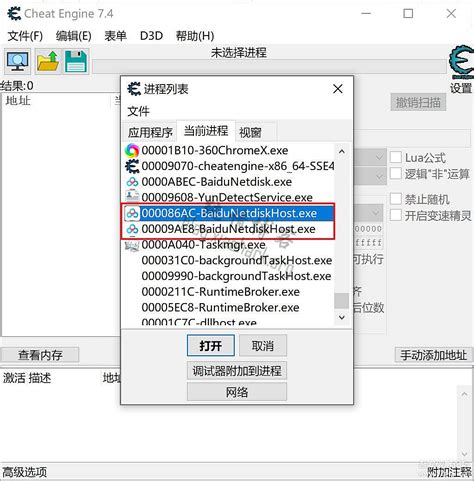Click the process list scroll up arrow
Image resolution: width=474 pixels, height=481 pixels.
point(342,152)
